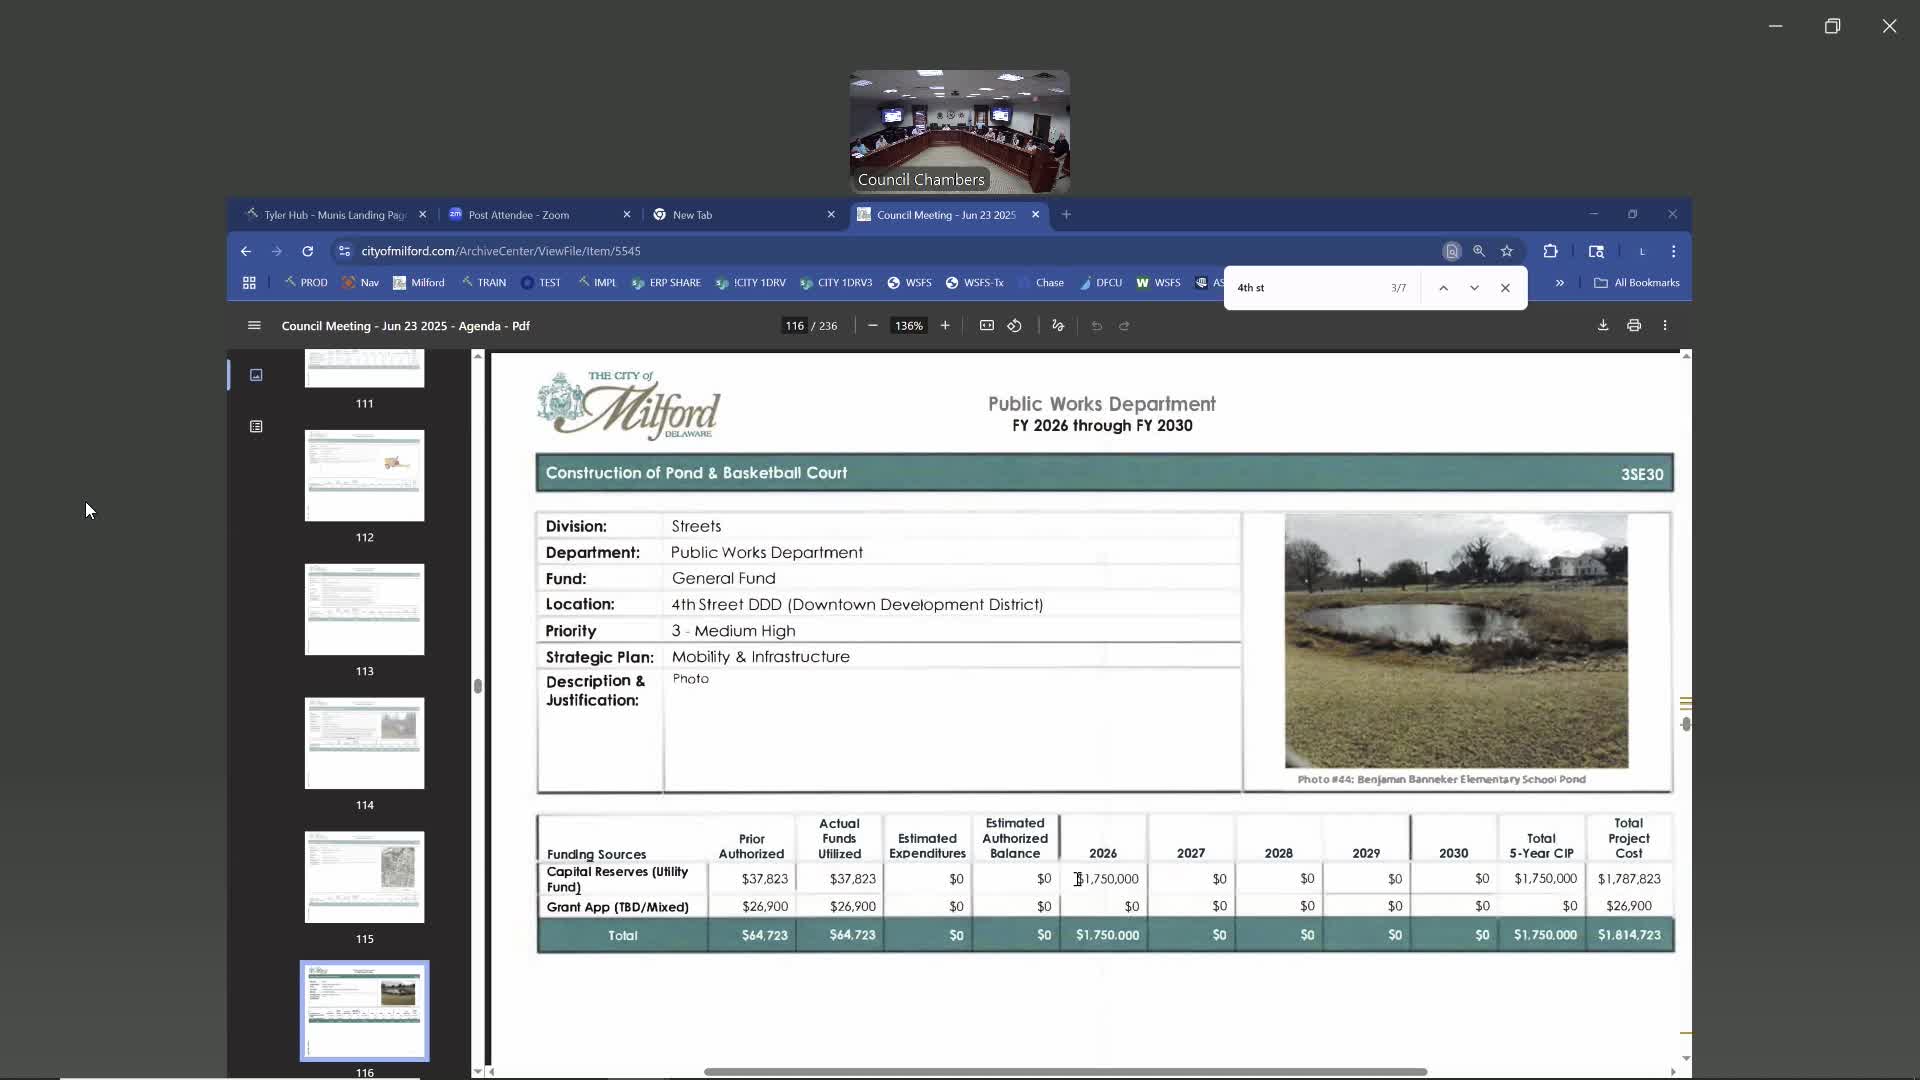This screenshot has height=1080, width=1920.
Task: Expand hidden bookmarks overflow chevron
Action: pos(1559,283)
